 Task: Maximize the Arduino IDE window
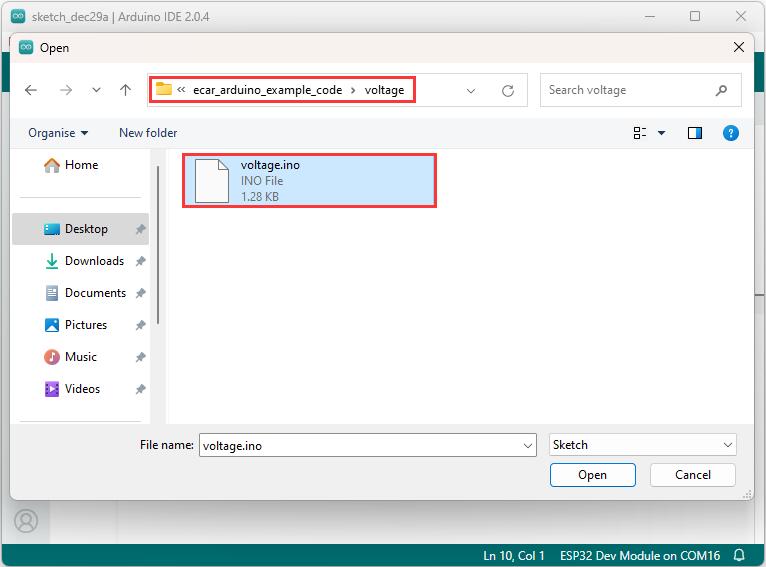click(x=695, y=16)
